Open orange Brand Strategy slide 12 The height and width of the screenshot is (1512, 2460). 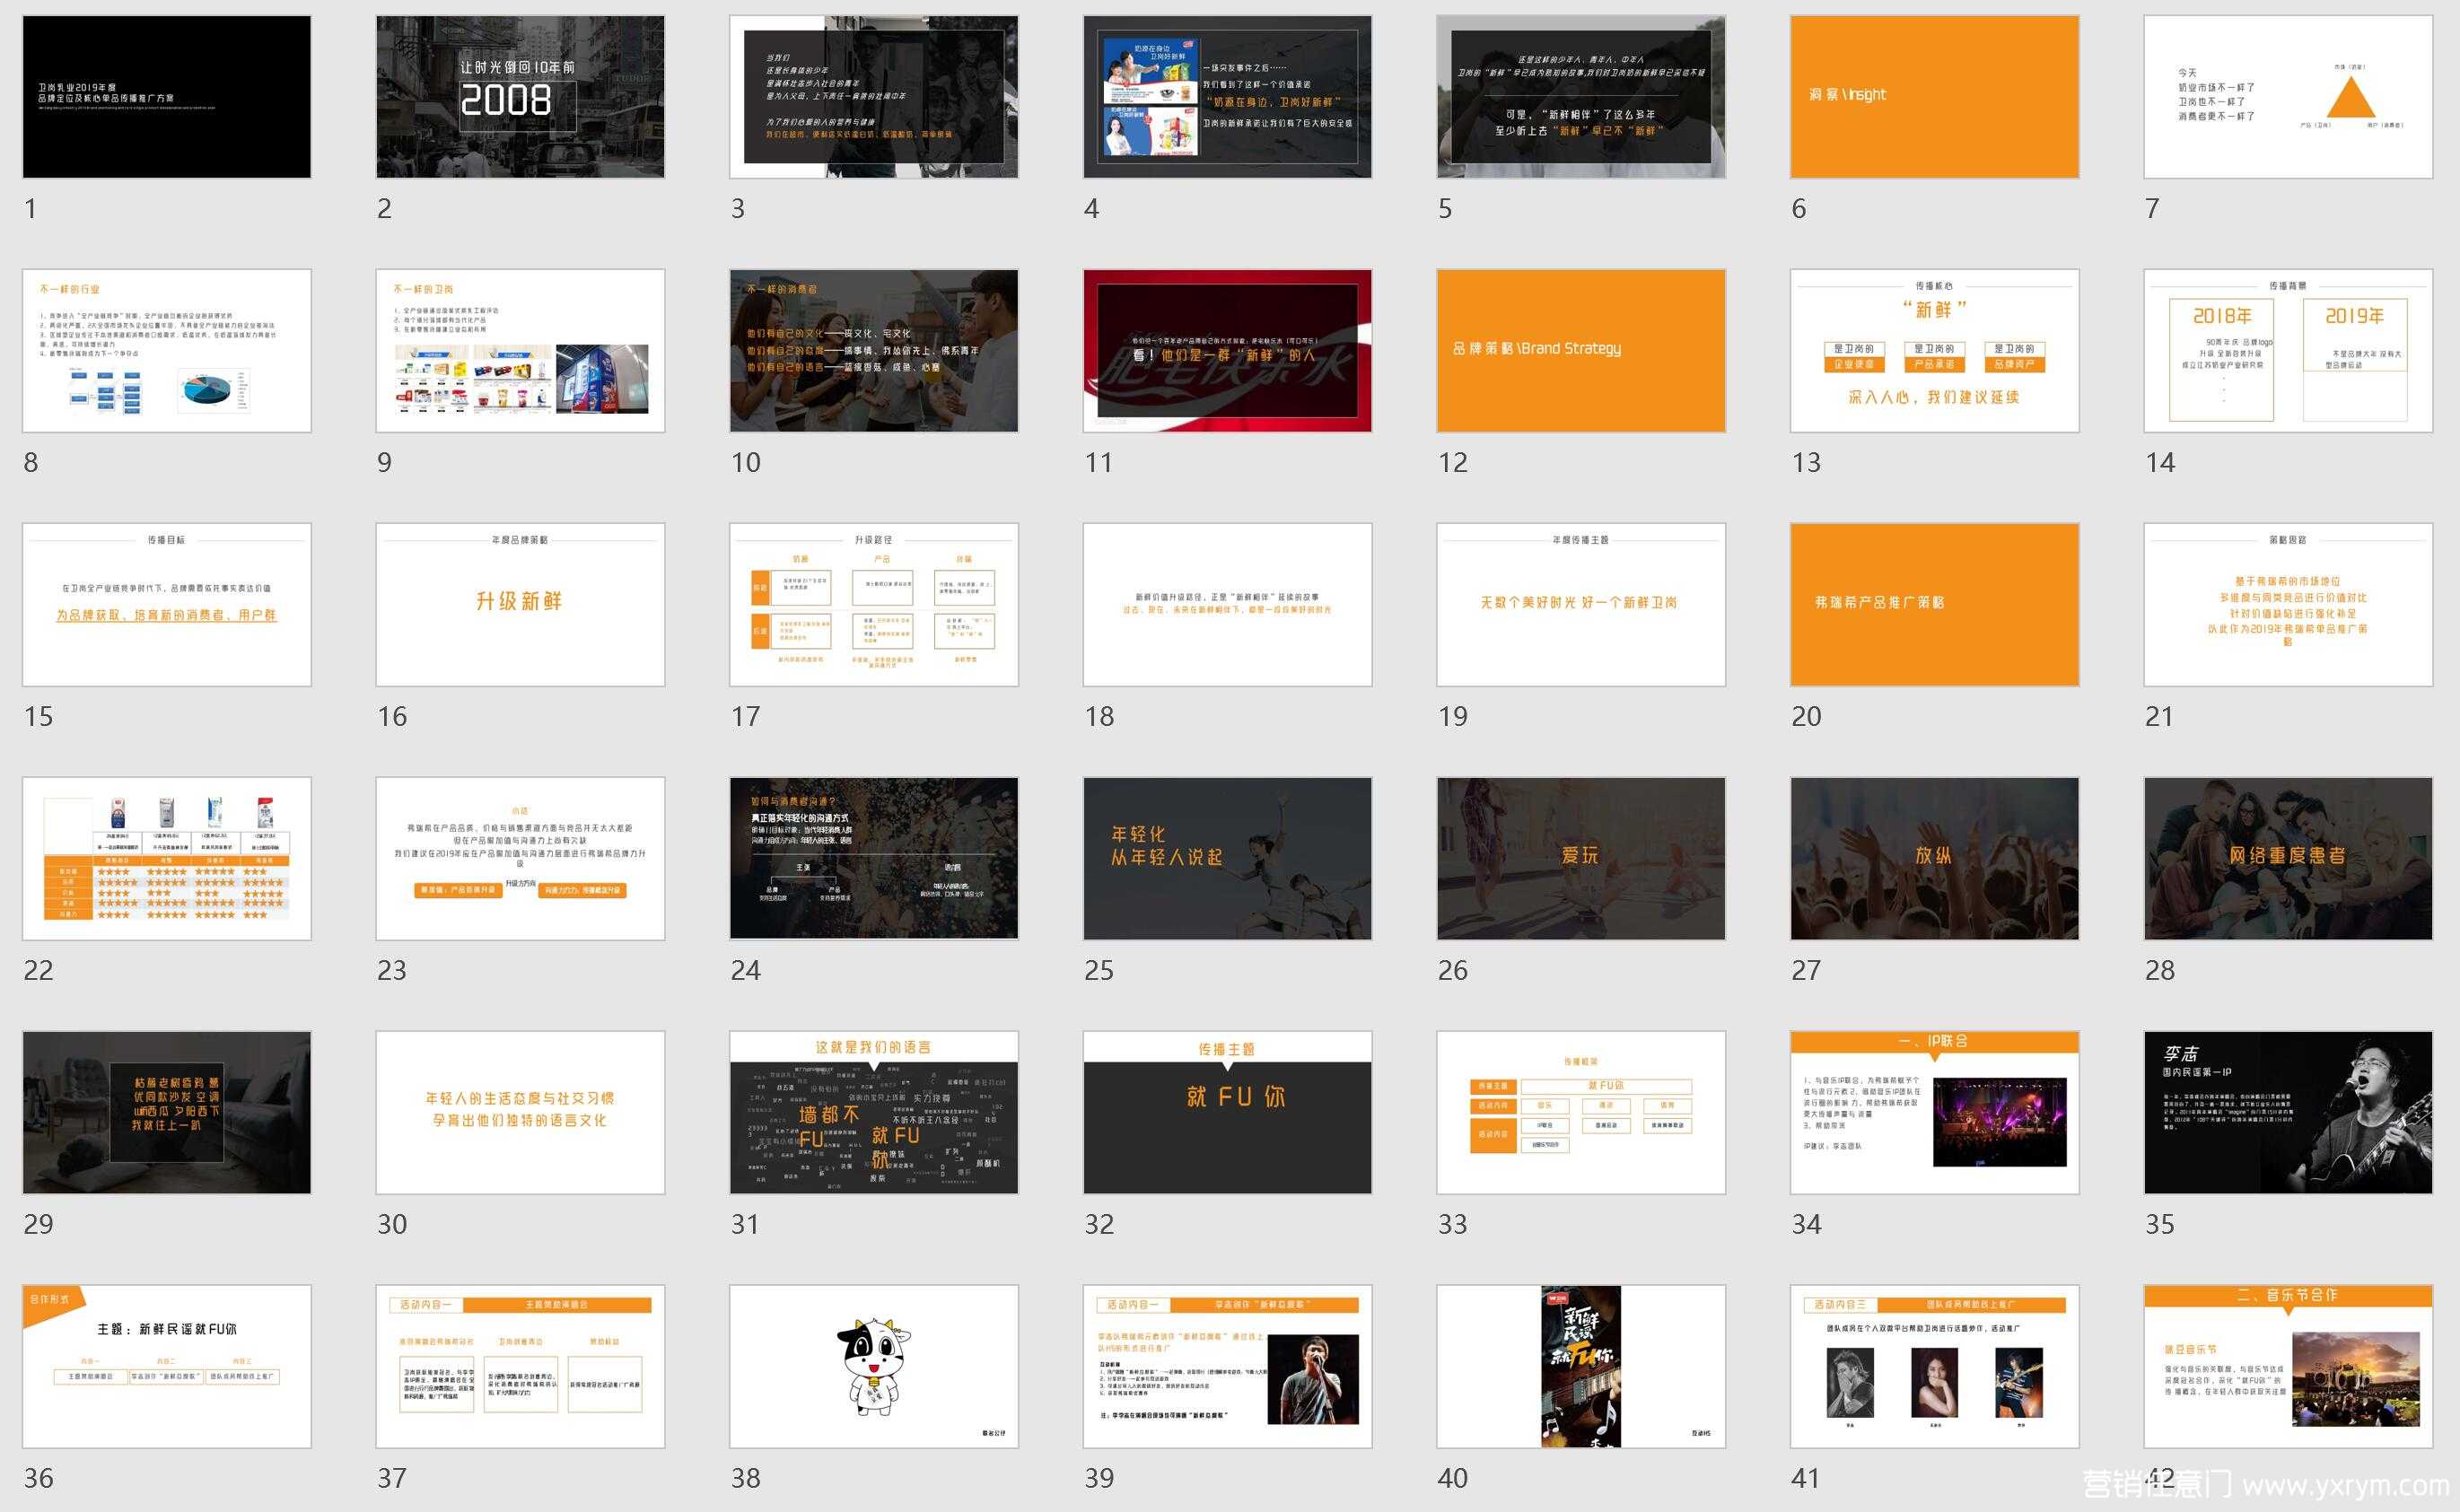(1581, 351)
